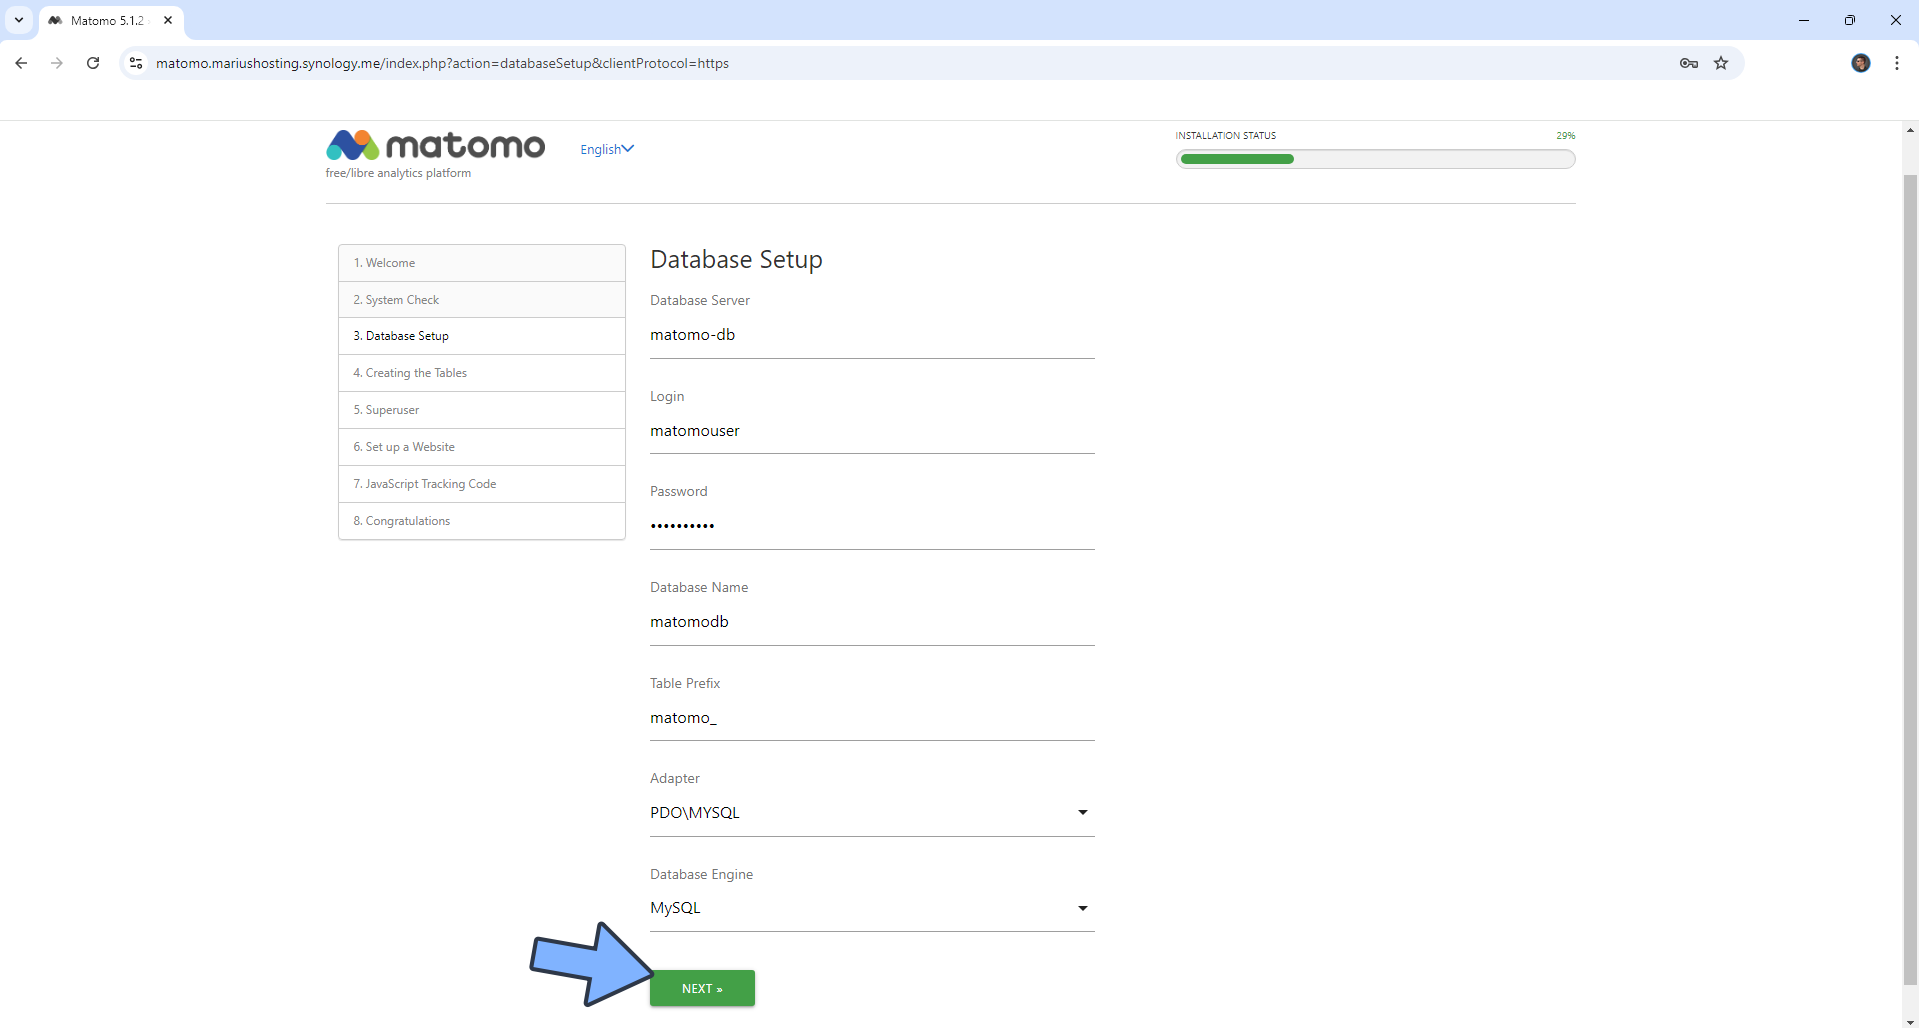This screenshot has width=1919, height=1028.
Task: Click the Password field
Action: [872, 527]
